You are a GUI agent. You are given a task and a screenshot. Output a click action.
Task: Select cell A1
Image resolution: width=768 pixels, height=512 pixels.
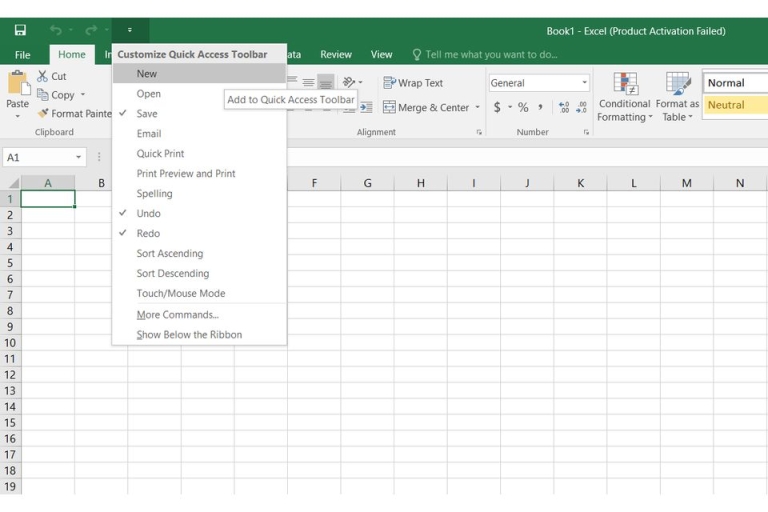click(x=48, y=199)
